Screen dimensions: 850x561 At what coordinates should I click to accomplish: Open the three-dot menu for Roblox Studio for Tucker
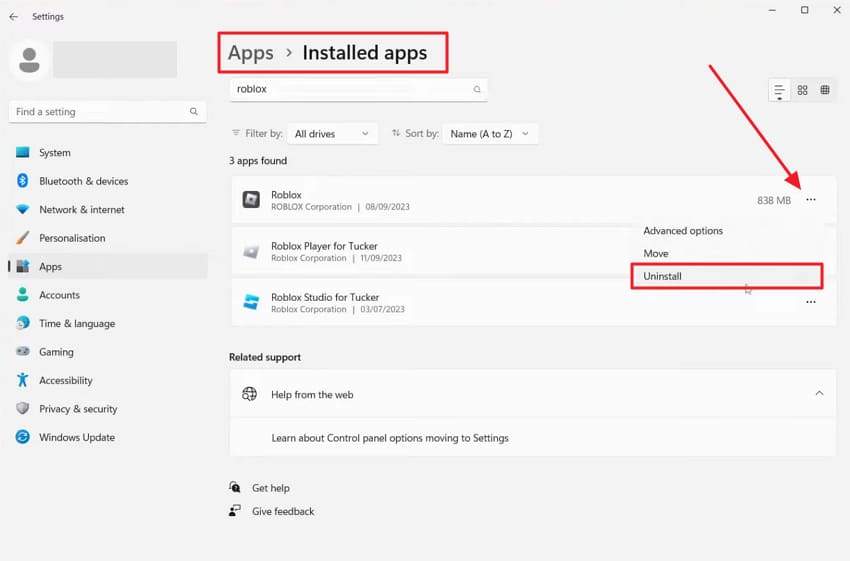[x=810, y=302]
